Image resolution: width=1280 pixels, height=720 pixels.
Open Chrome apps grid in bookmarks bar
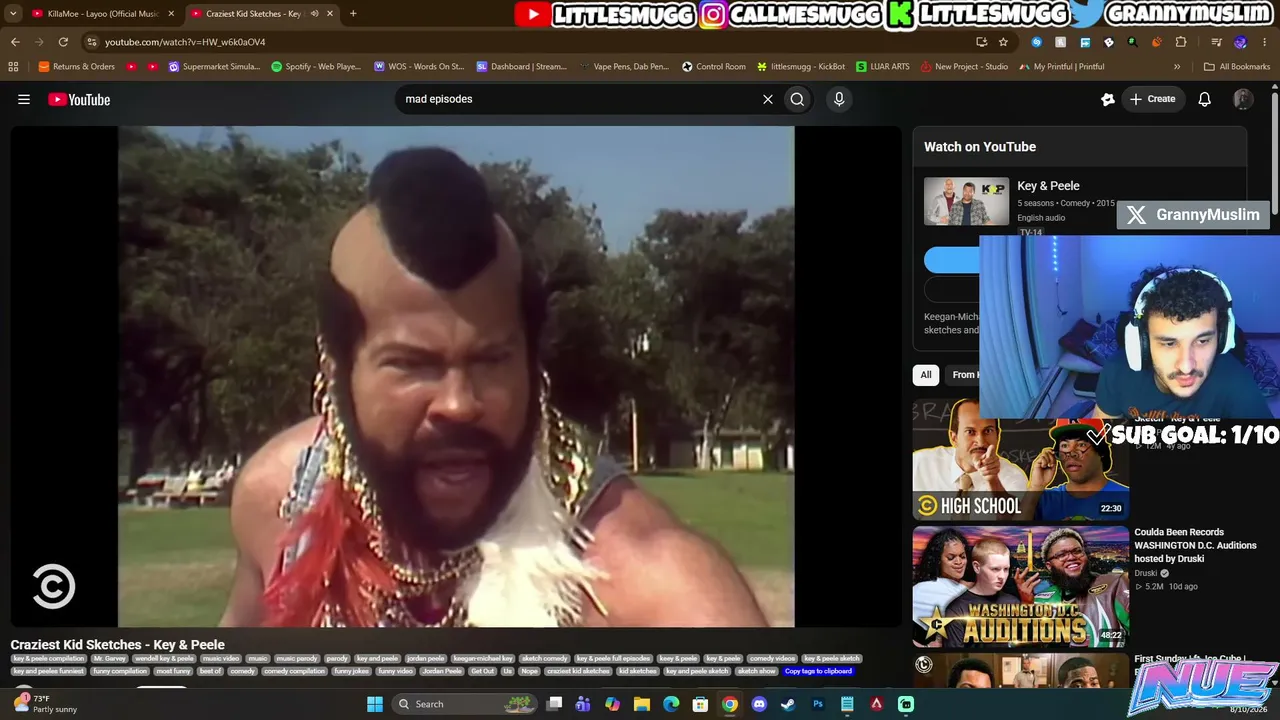pyautogui.click(x=13, y=67)
